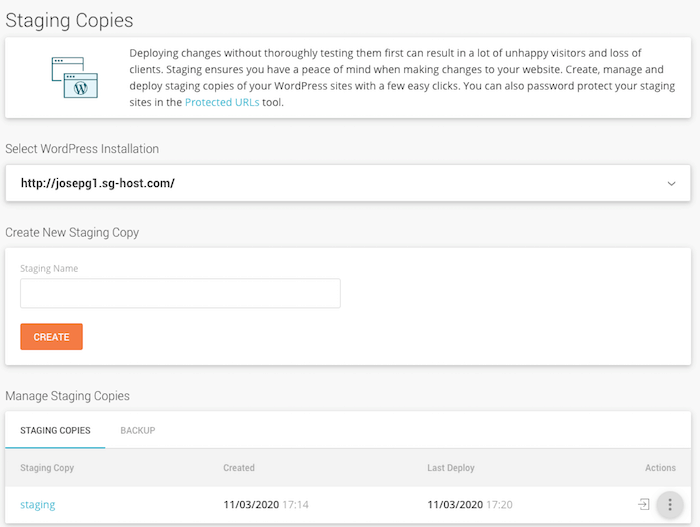Click the Created column header
This screenshot has width=700, height=527.
pyautogui.click(x=239, y=467)
